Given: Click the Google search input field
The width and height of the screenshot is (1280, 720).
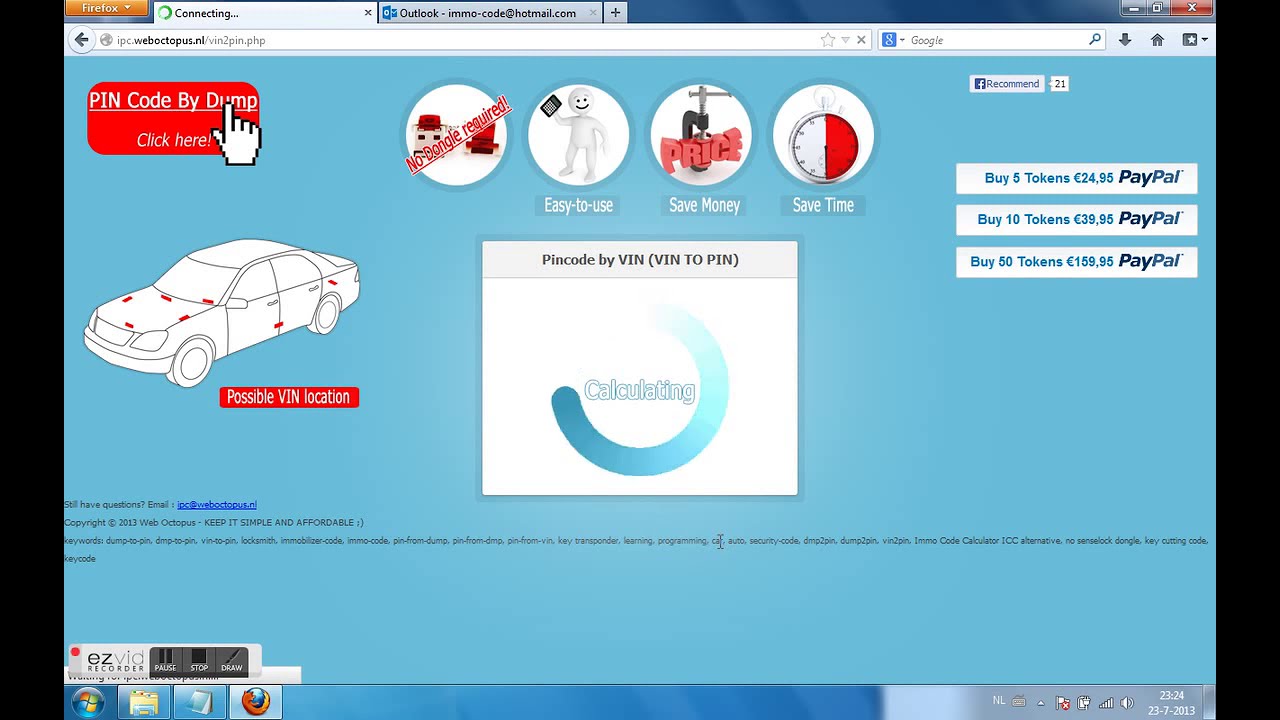Looking at the screenshot, I should pyautogui.click(x=997, y=40).
